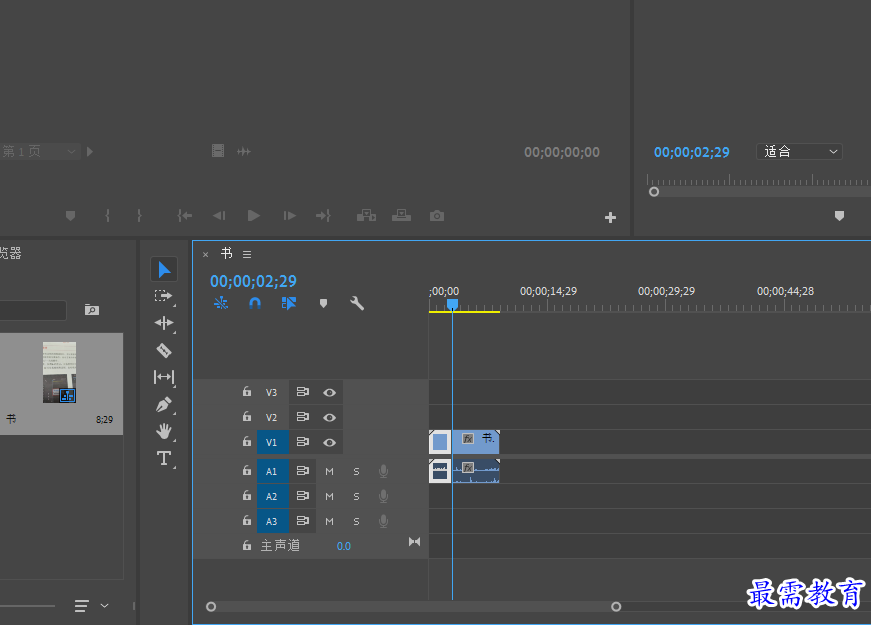Step back one frame in source monitor
871x625 pixels.
(219, 216)
